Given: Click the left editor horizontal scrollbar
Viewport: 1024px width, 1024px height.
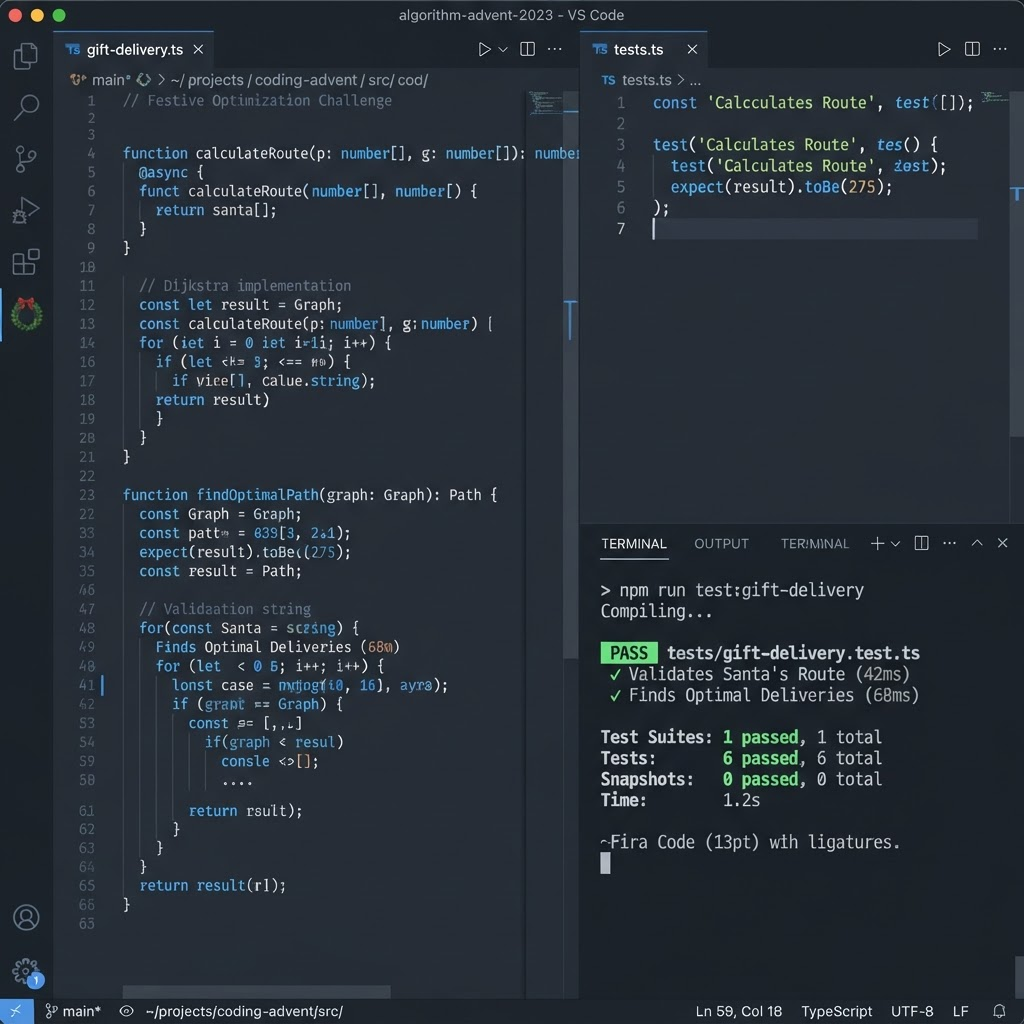Looking at the screenshot, I should click(257, 992).
